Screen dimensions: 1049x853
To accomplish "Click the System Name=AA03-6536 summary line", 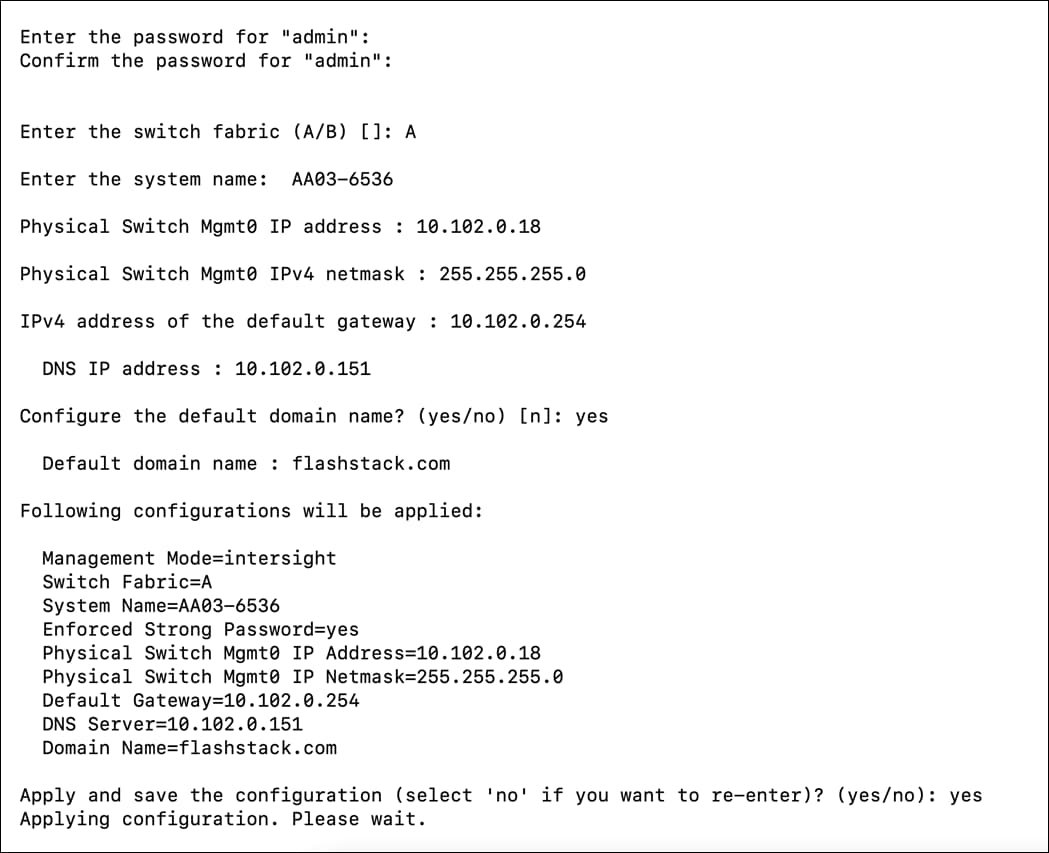I will tap(161, 606).
